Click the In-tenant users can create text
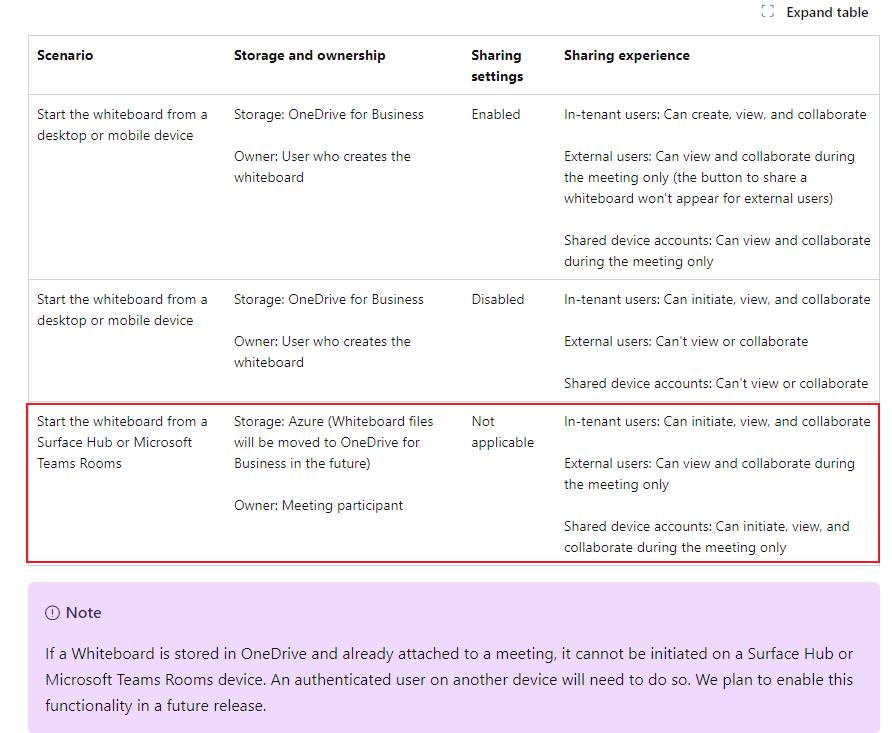Image resolution: width=892 pixels, height=733 pixels. (715, 114)
